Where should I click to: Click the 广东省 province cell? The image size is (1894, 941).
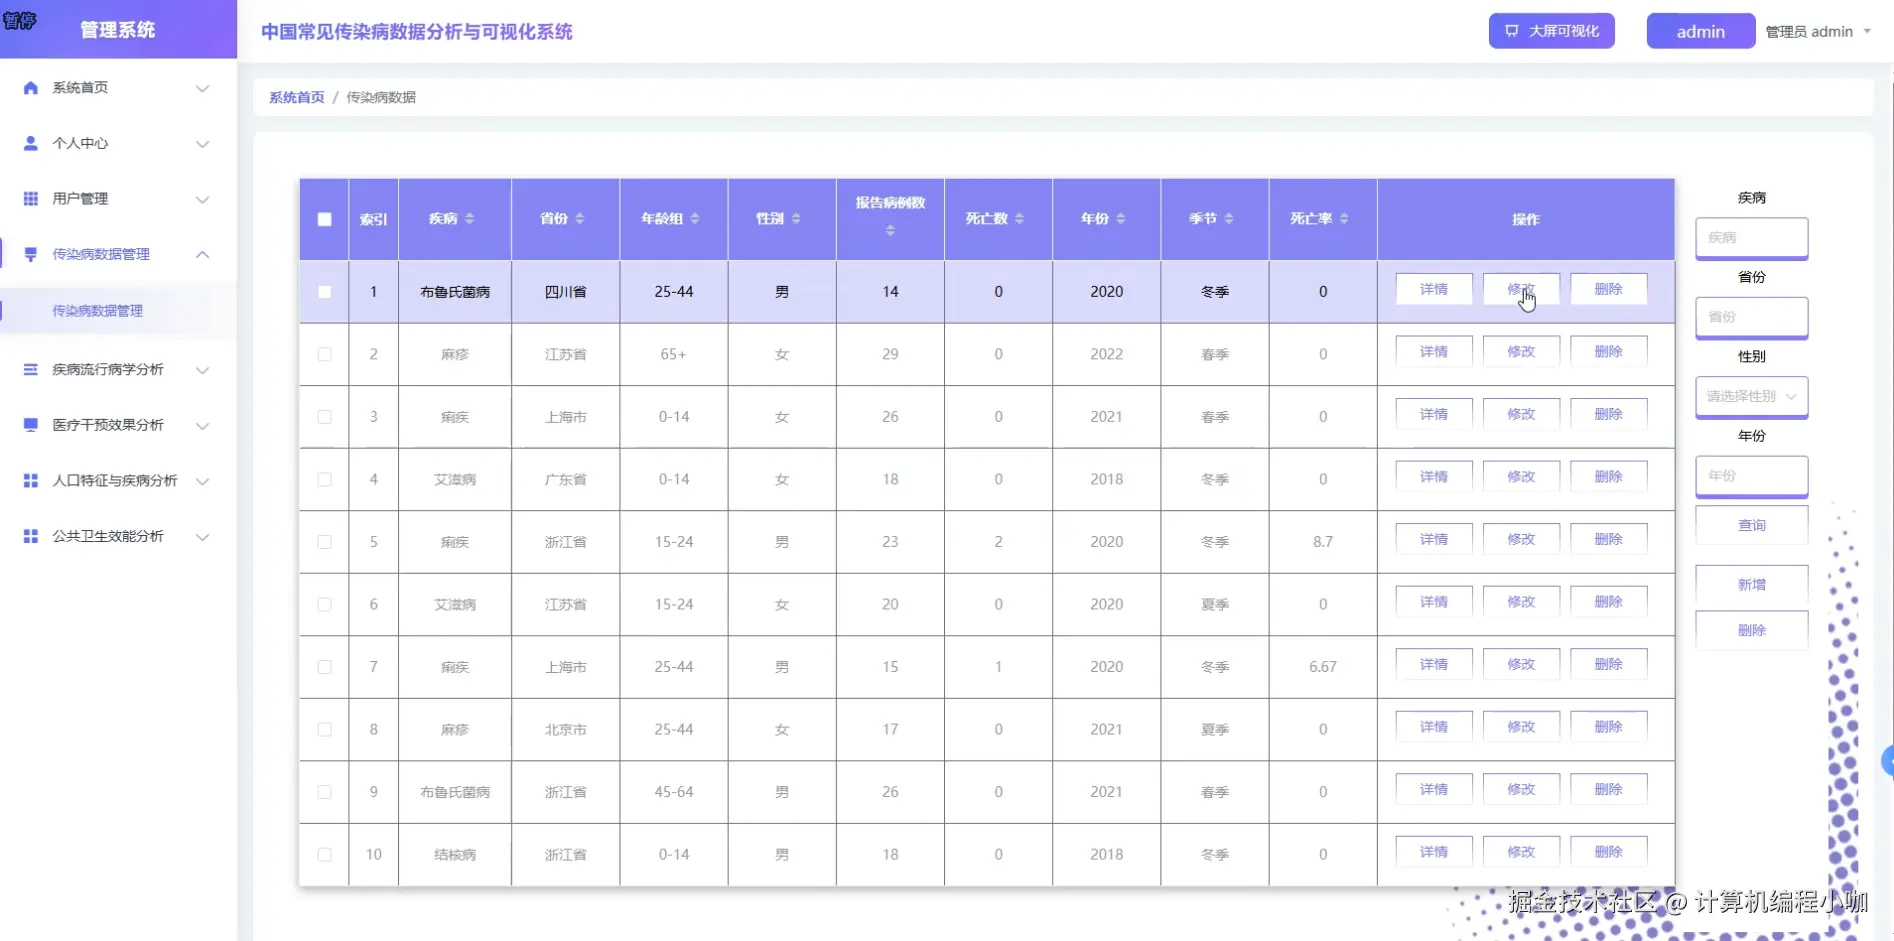click(565, 479)
